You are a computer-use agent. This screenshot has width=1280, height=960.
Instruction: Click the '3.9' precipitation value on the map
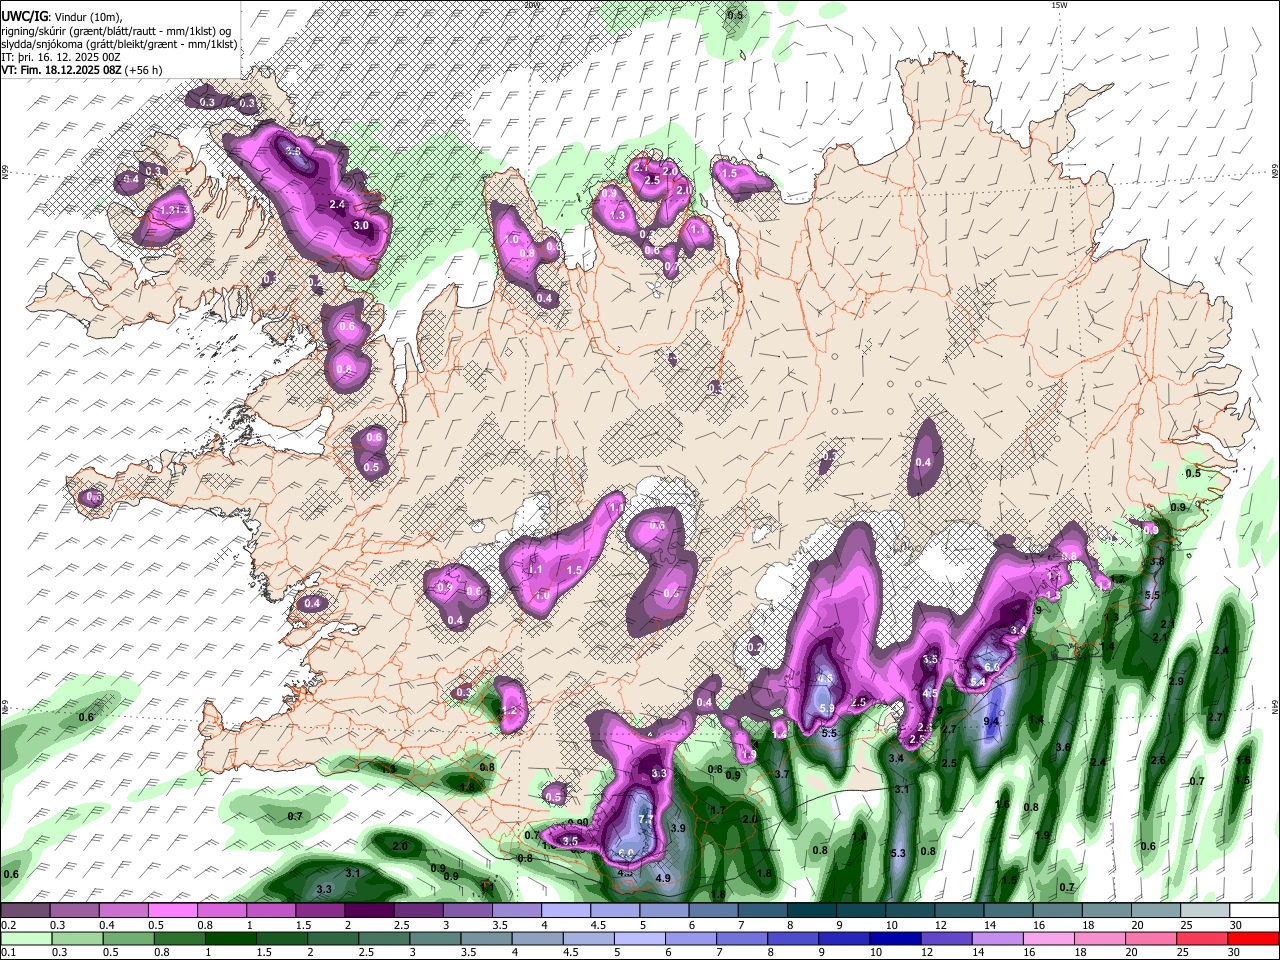tap(678, 828)
